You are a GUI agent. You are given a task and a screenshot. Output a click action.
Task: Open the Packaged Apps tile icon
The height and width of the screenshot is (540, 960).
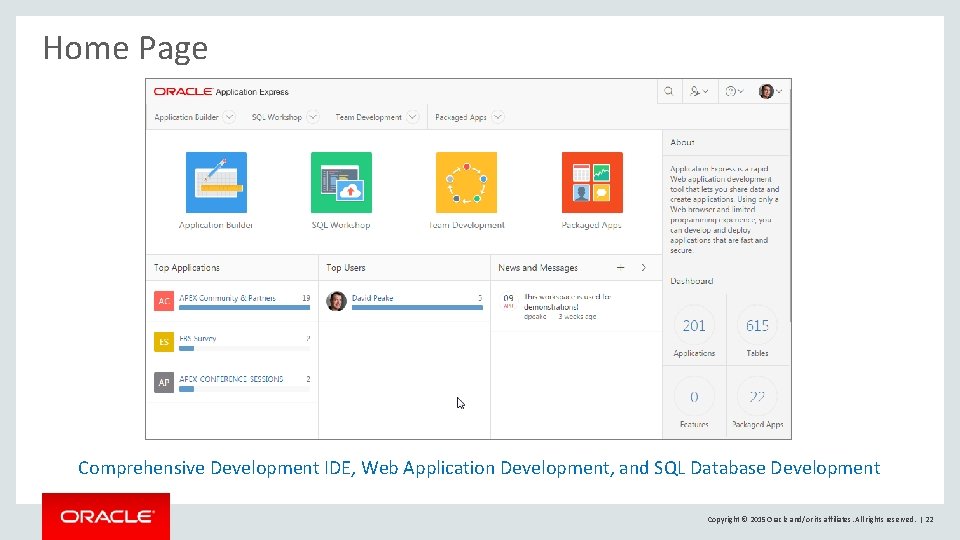[592, 182]
